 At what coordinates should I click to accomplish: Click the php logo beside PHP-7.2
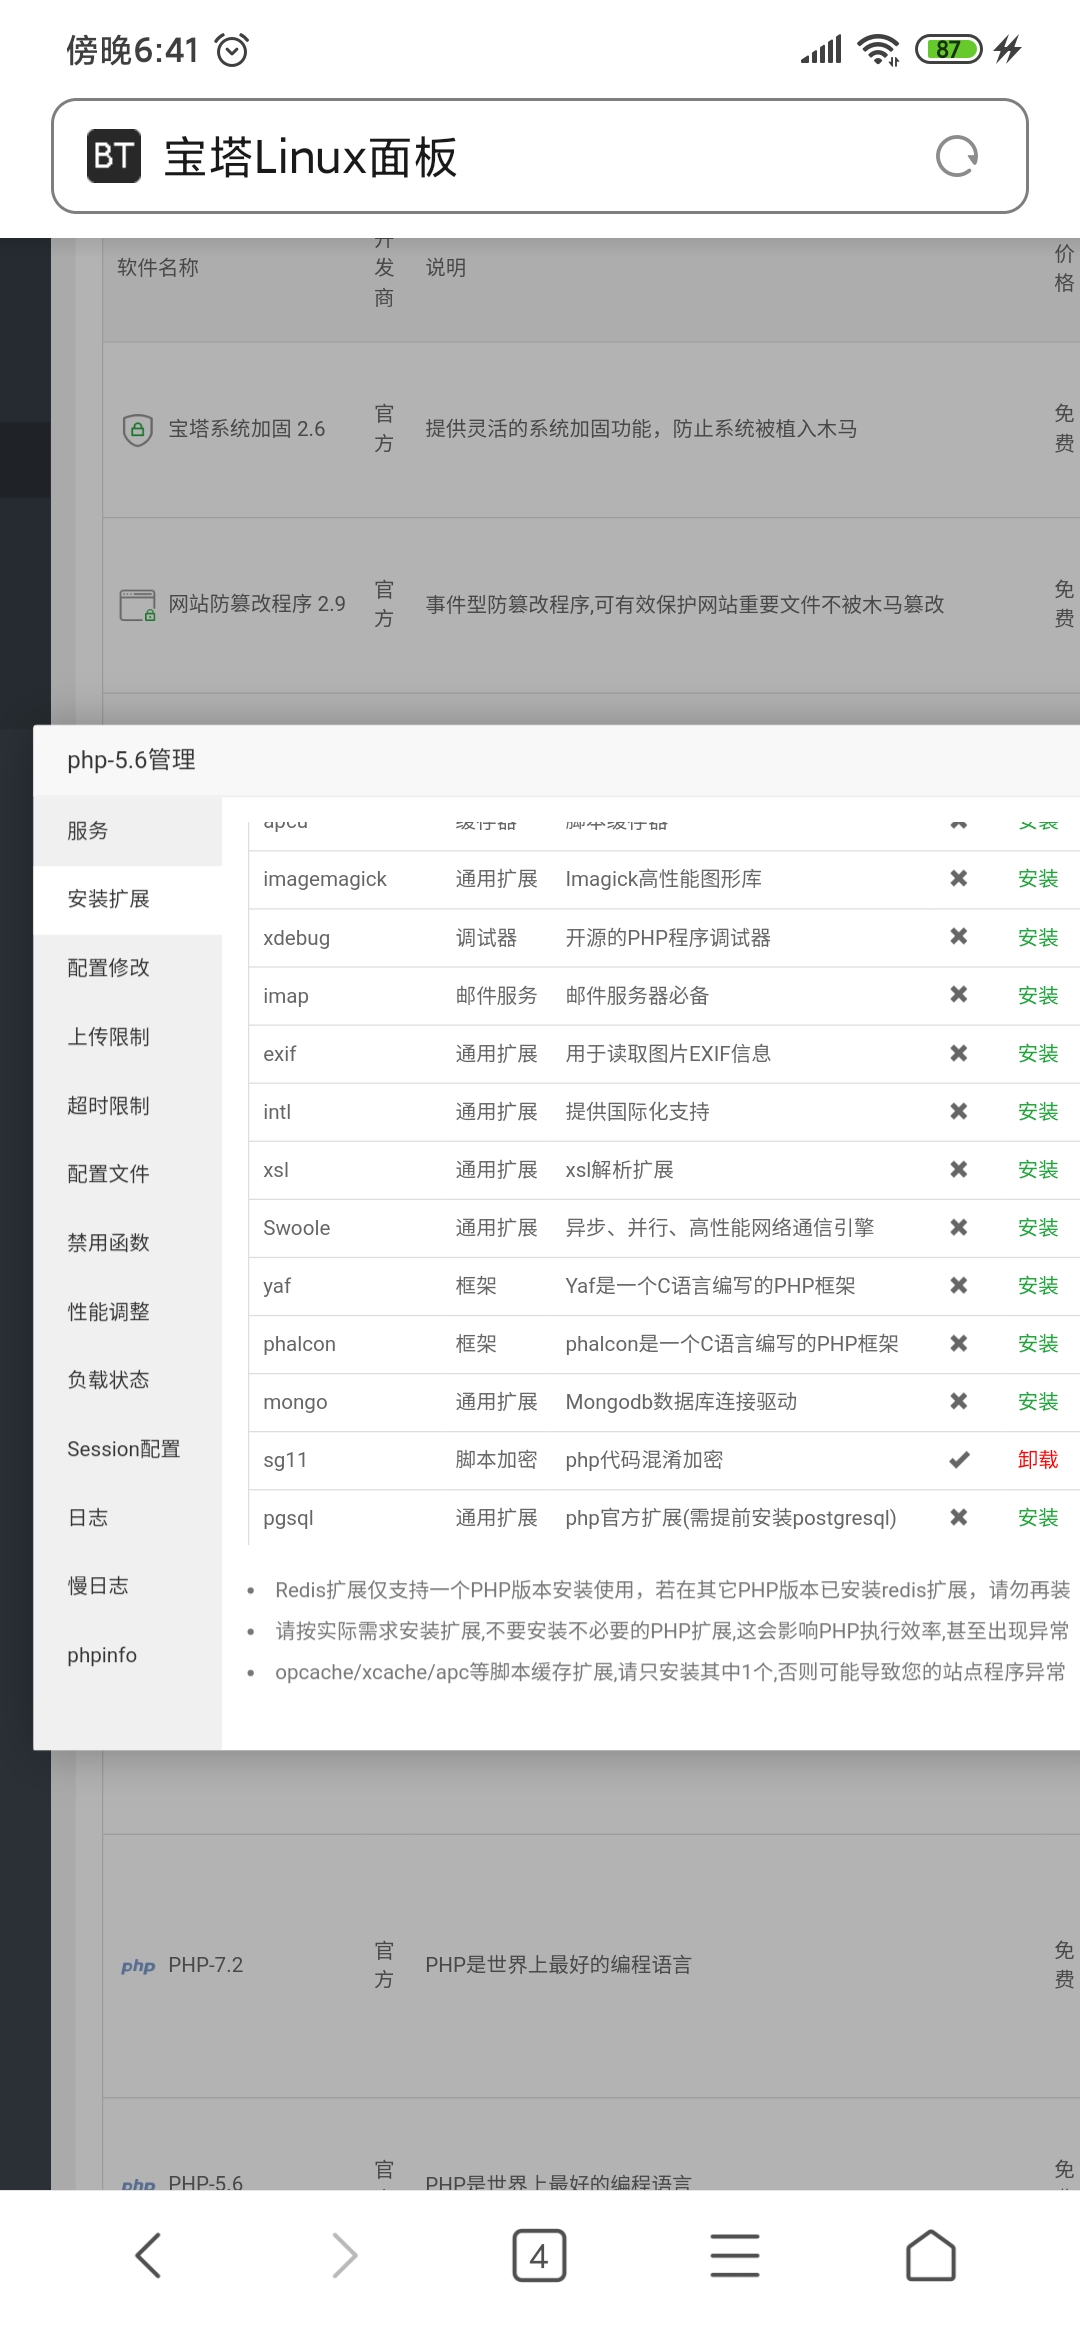138,1966
